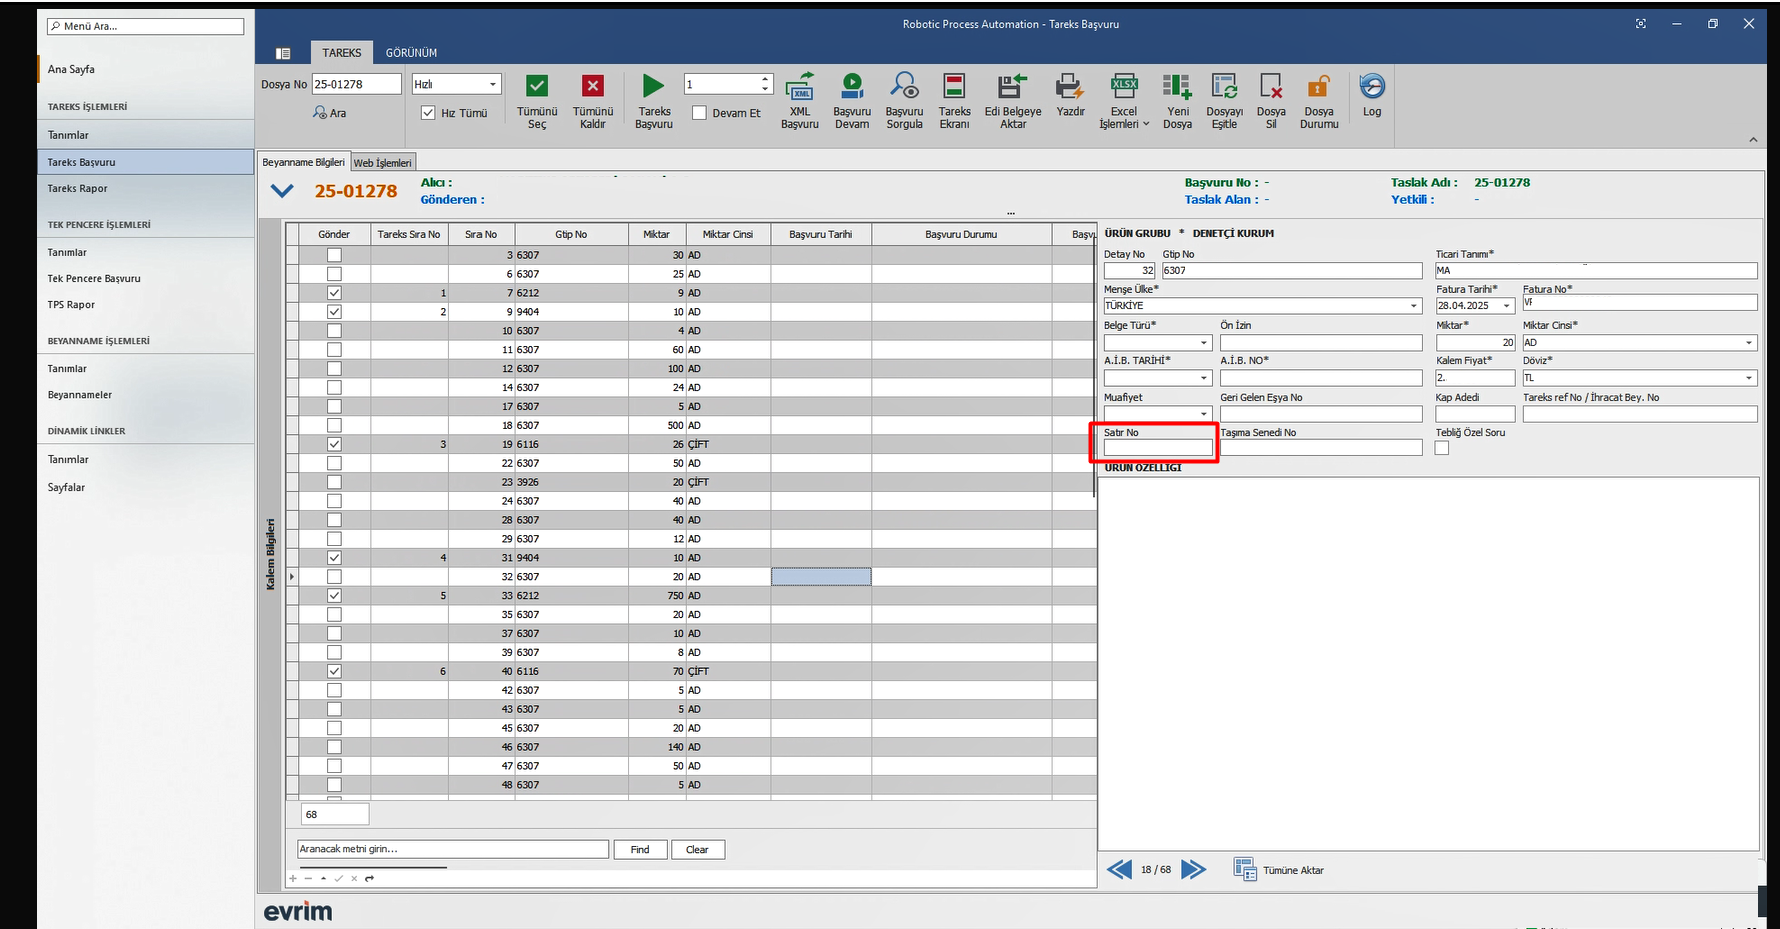Screen dimensions: 1780x929
Task: Select the TAREKS ribbon tab
Action: (x=342, y=53)
